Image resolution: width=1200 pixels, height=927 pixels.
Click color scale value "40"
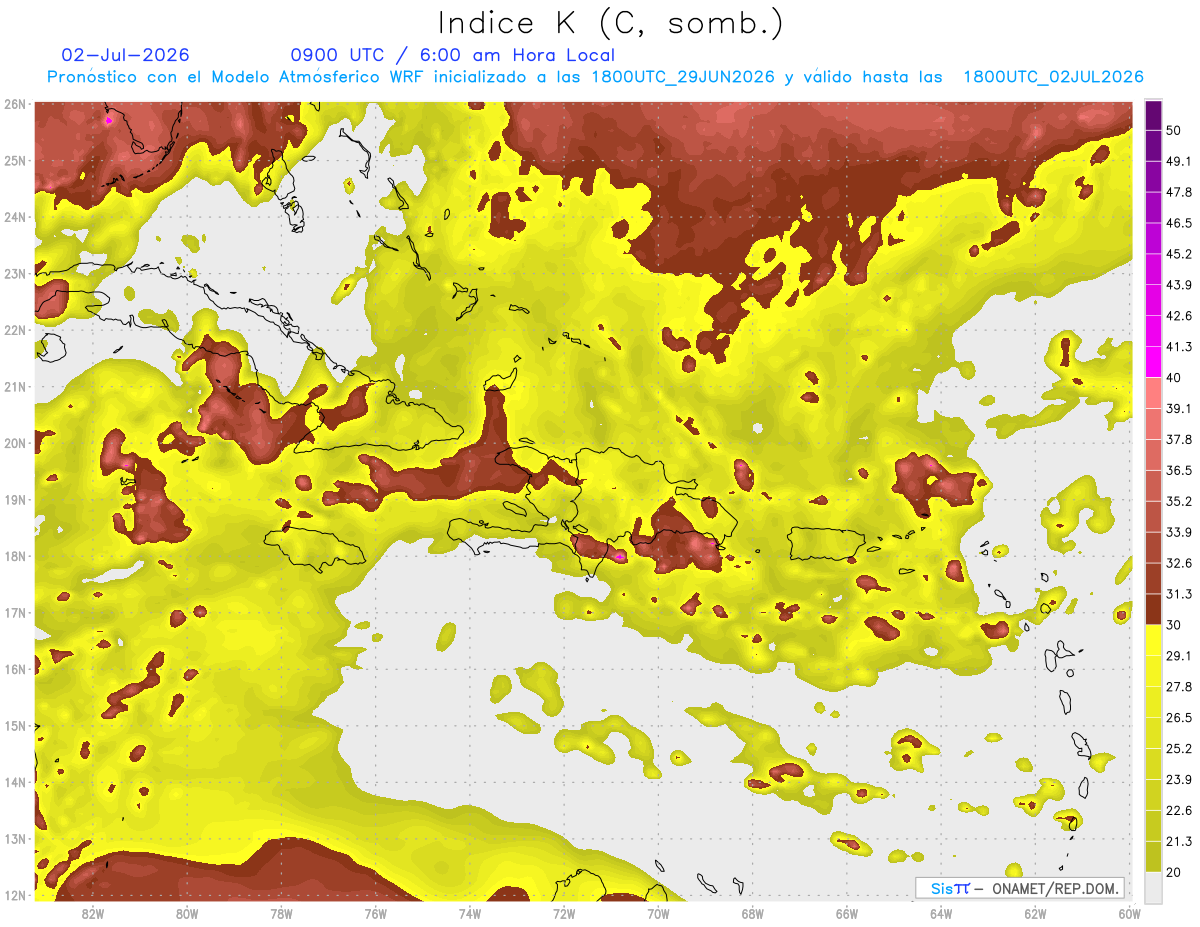[x=1174, y=377]
